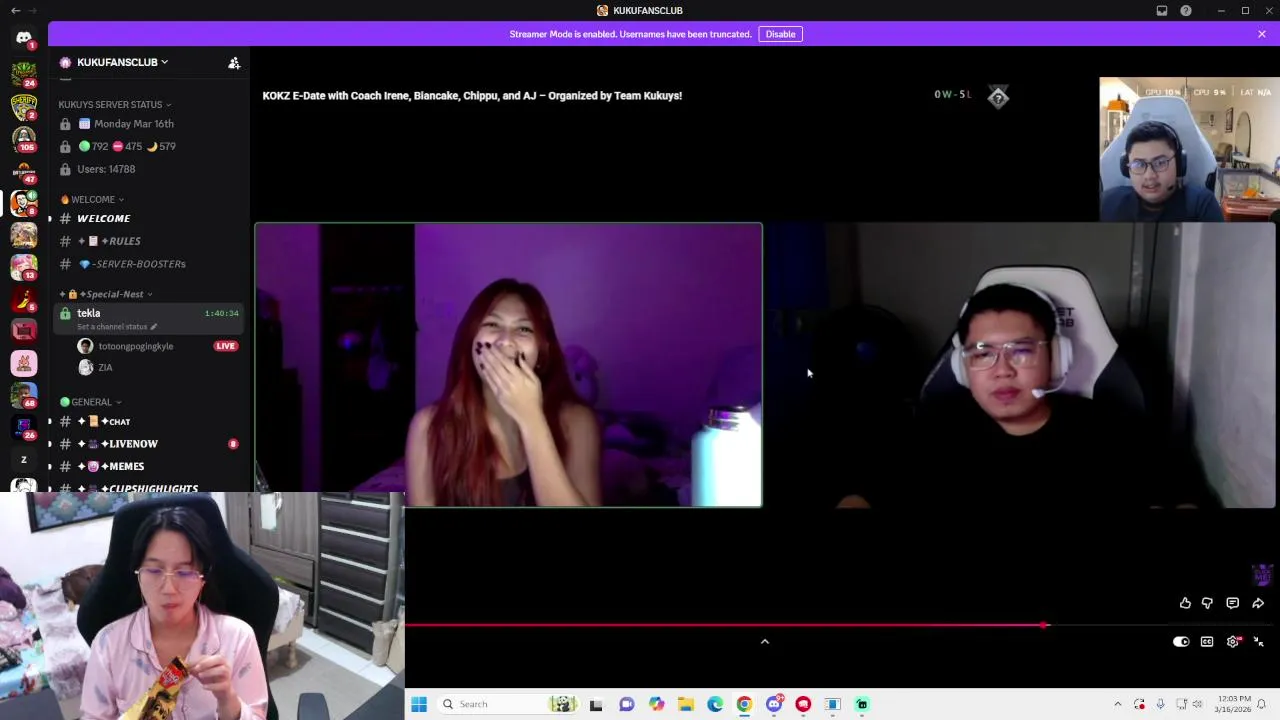This screenshot has height=720, width=1280.
Task: Open the Z letter server icon
Action: [x=24, y=460]
